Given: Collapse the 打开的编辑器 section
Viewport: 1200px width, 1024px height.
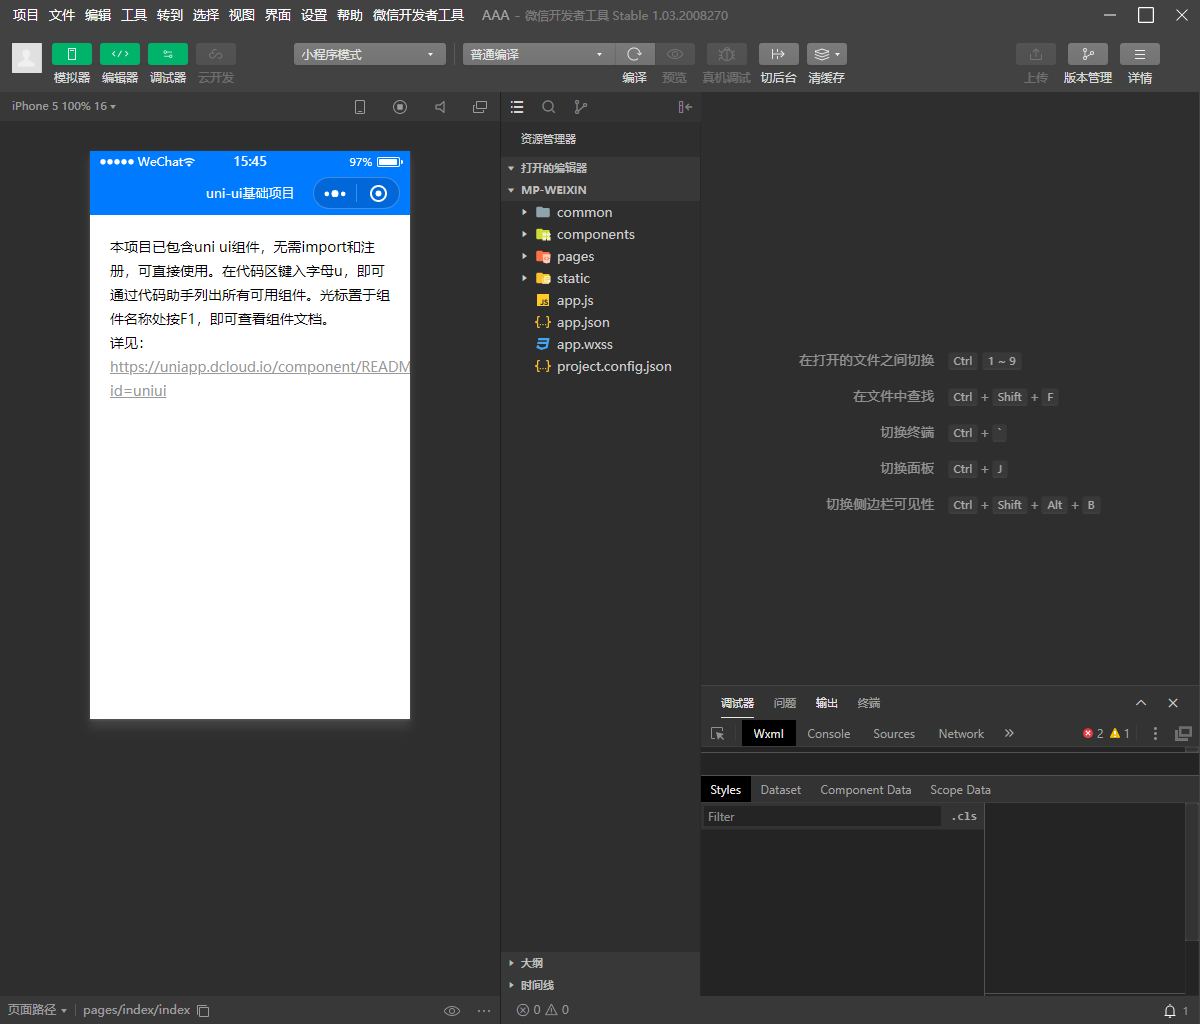Looking at the screenshot, I should point(600,168).
